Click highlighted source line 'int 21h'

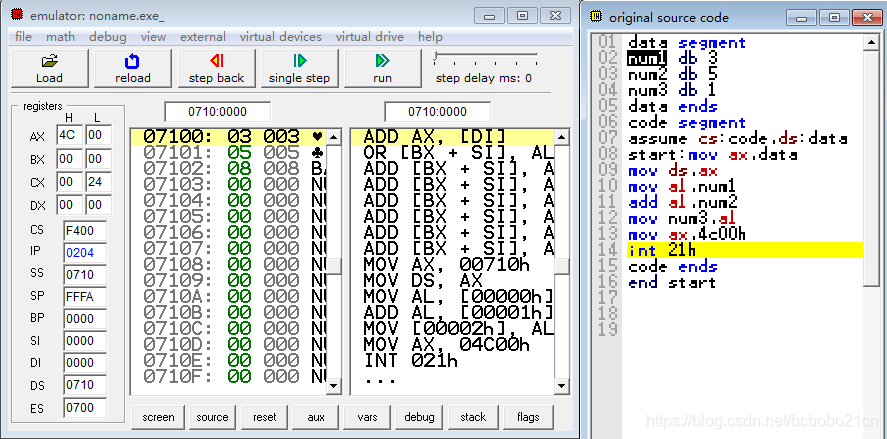tap(745, 250)
